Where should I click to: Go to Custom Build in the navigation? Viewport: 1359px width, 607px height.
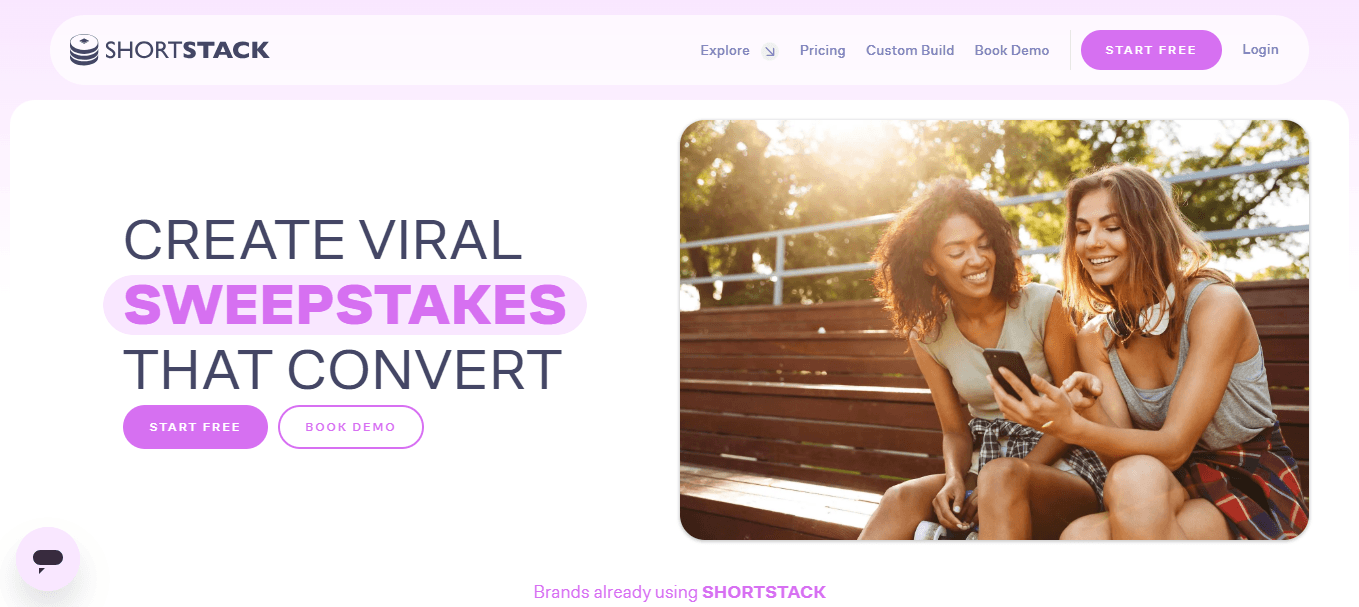click(x=910, y=50)
